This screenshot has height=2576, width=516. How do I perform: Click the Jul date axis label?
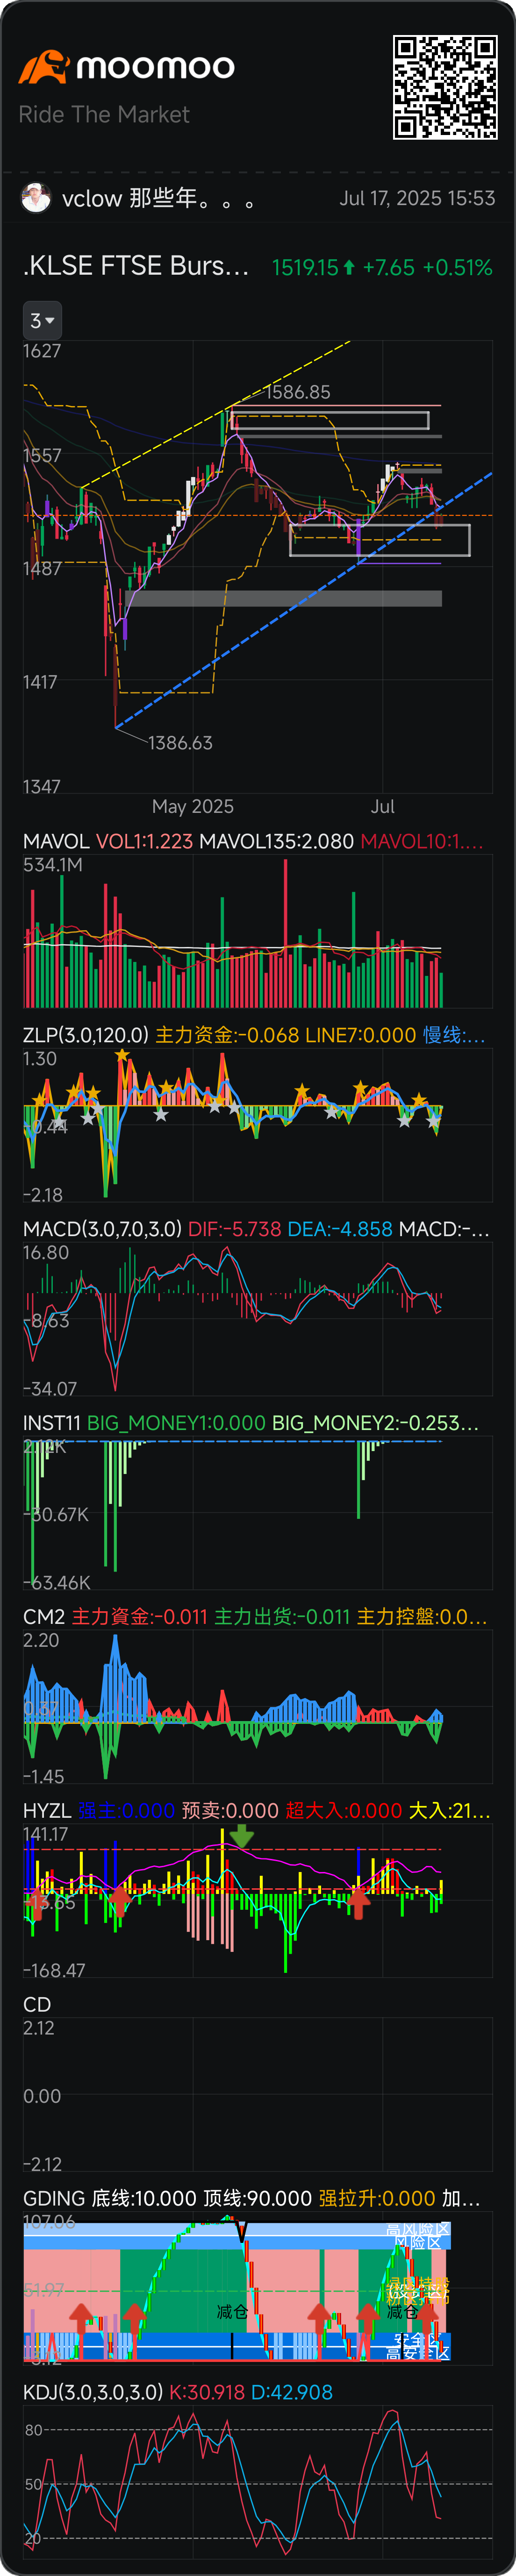[383, 806]
